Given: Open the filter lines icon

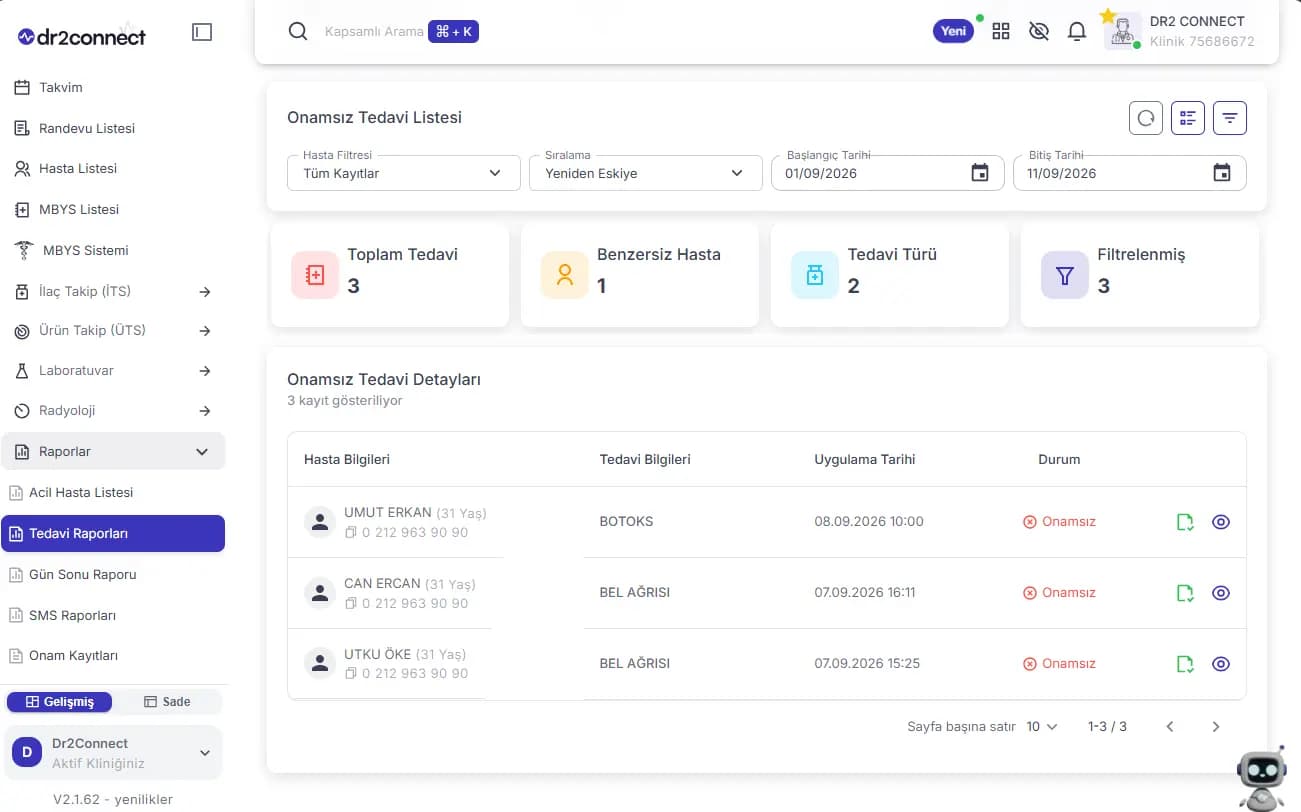Looking at the screenshot, I should coord(1230,118).
